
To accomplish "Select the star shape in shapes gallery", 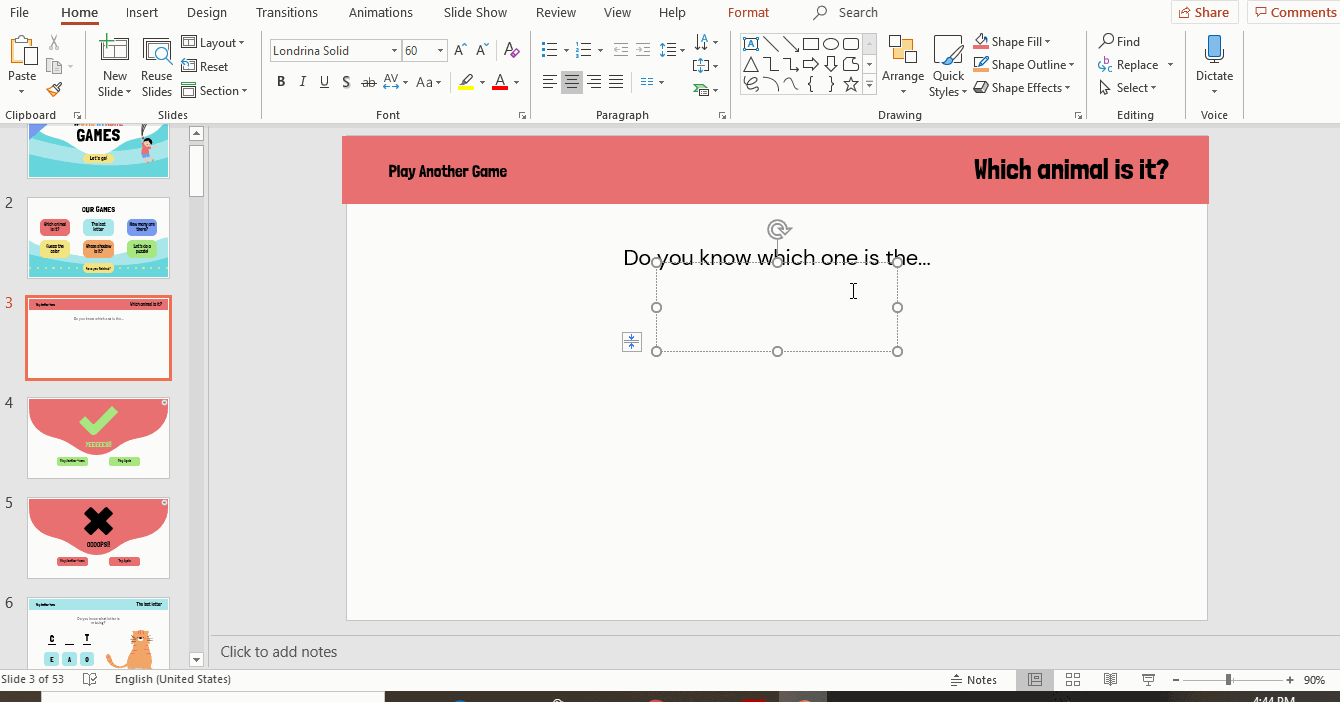I will (851, 85).
